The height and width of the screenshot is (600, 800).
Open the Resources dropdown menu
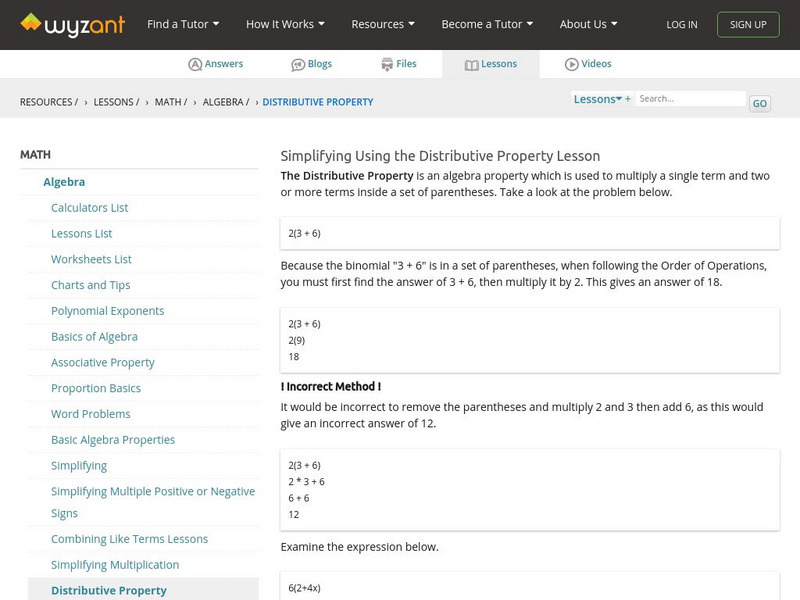click(x=384, y=24)
